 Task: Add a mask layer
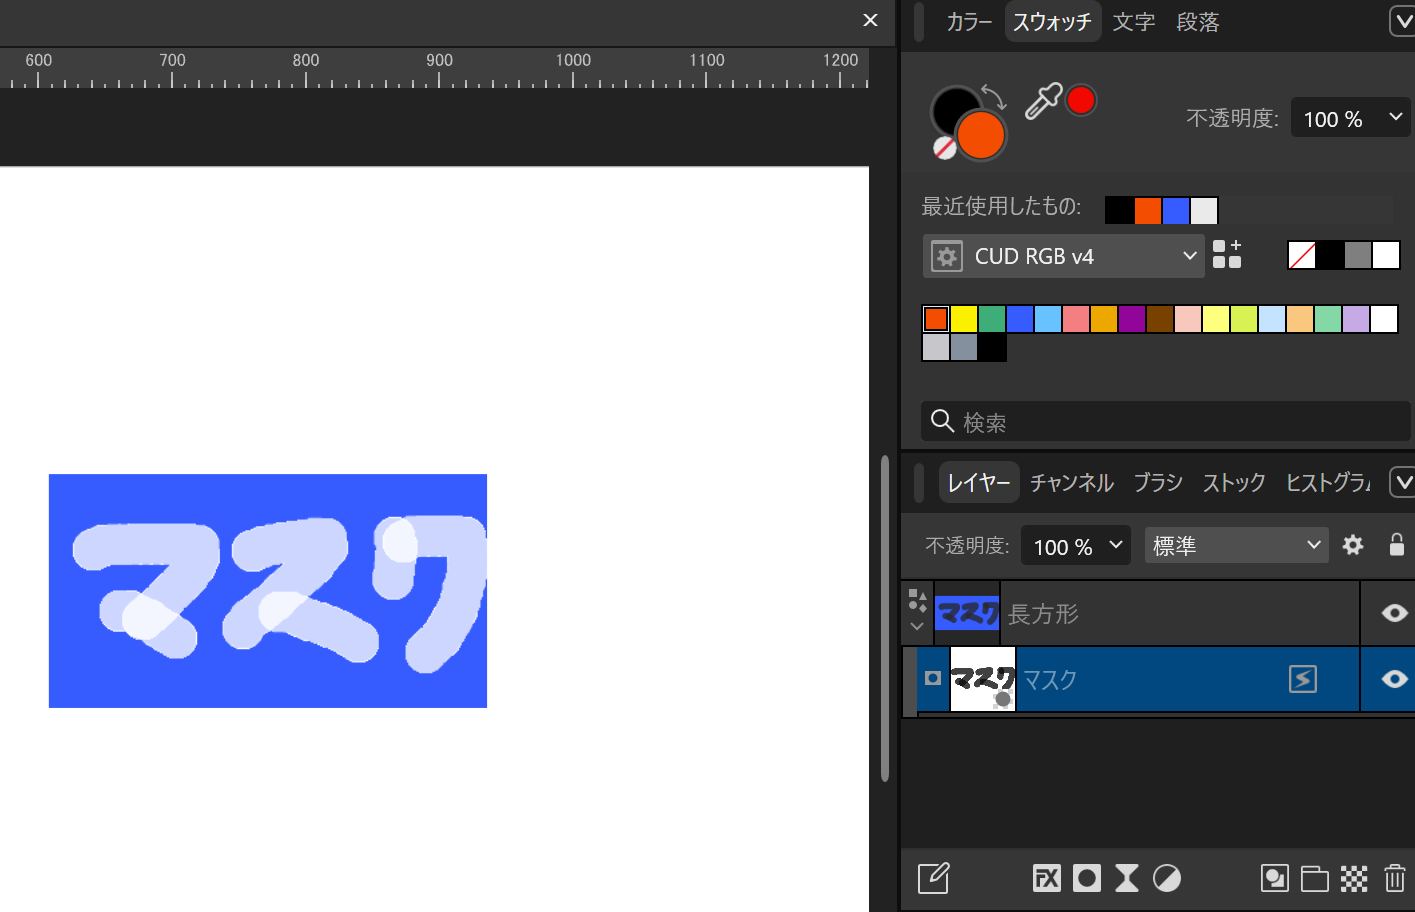(x=1086, y=878)
